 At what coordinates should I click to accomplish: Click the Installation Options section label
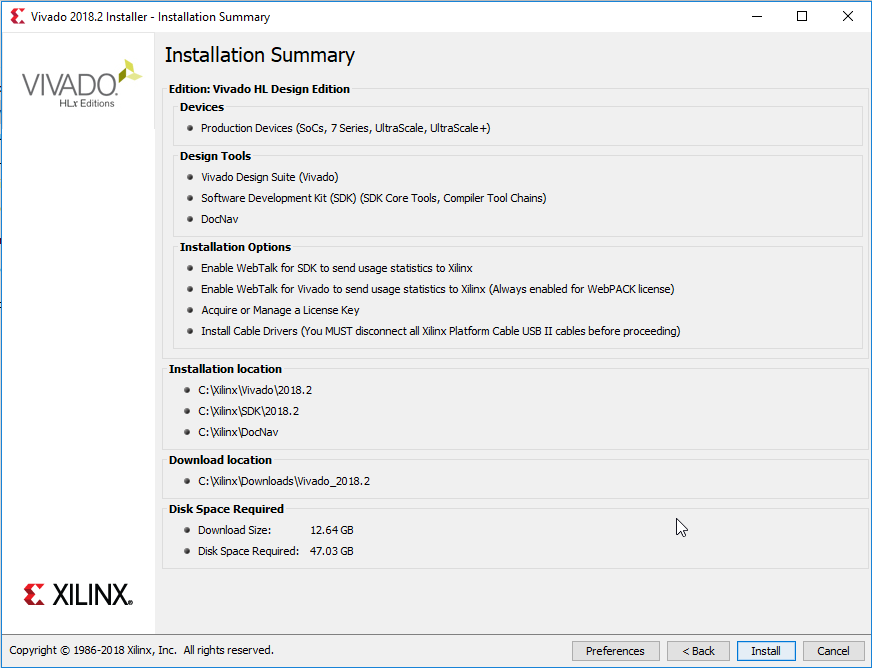pos(235,248)
